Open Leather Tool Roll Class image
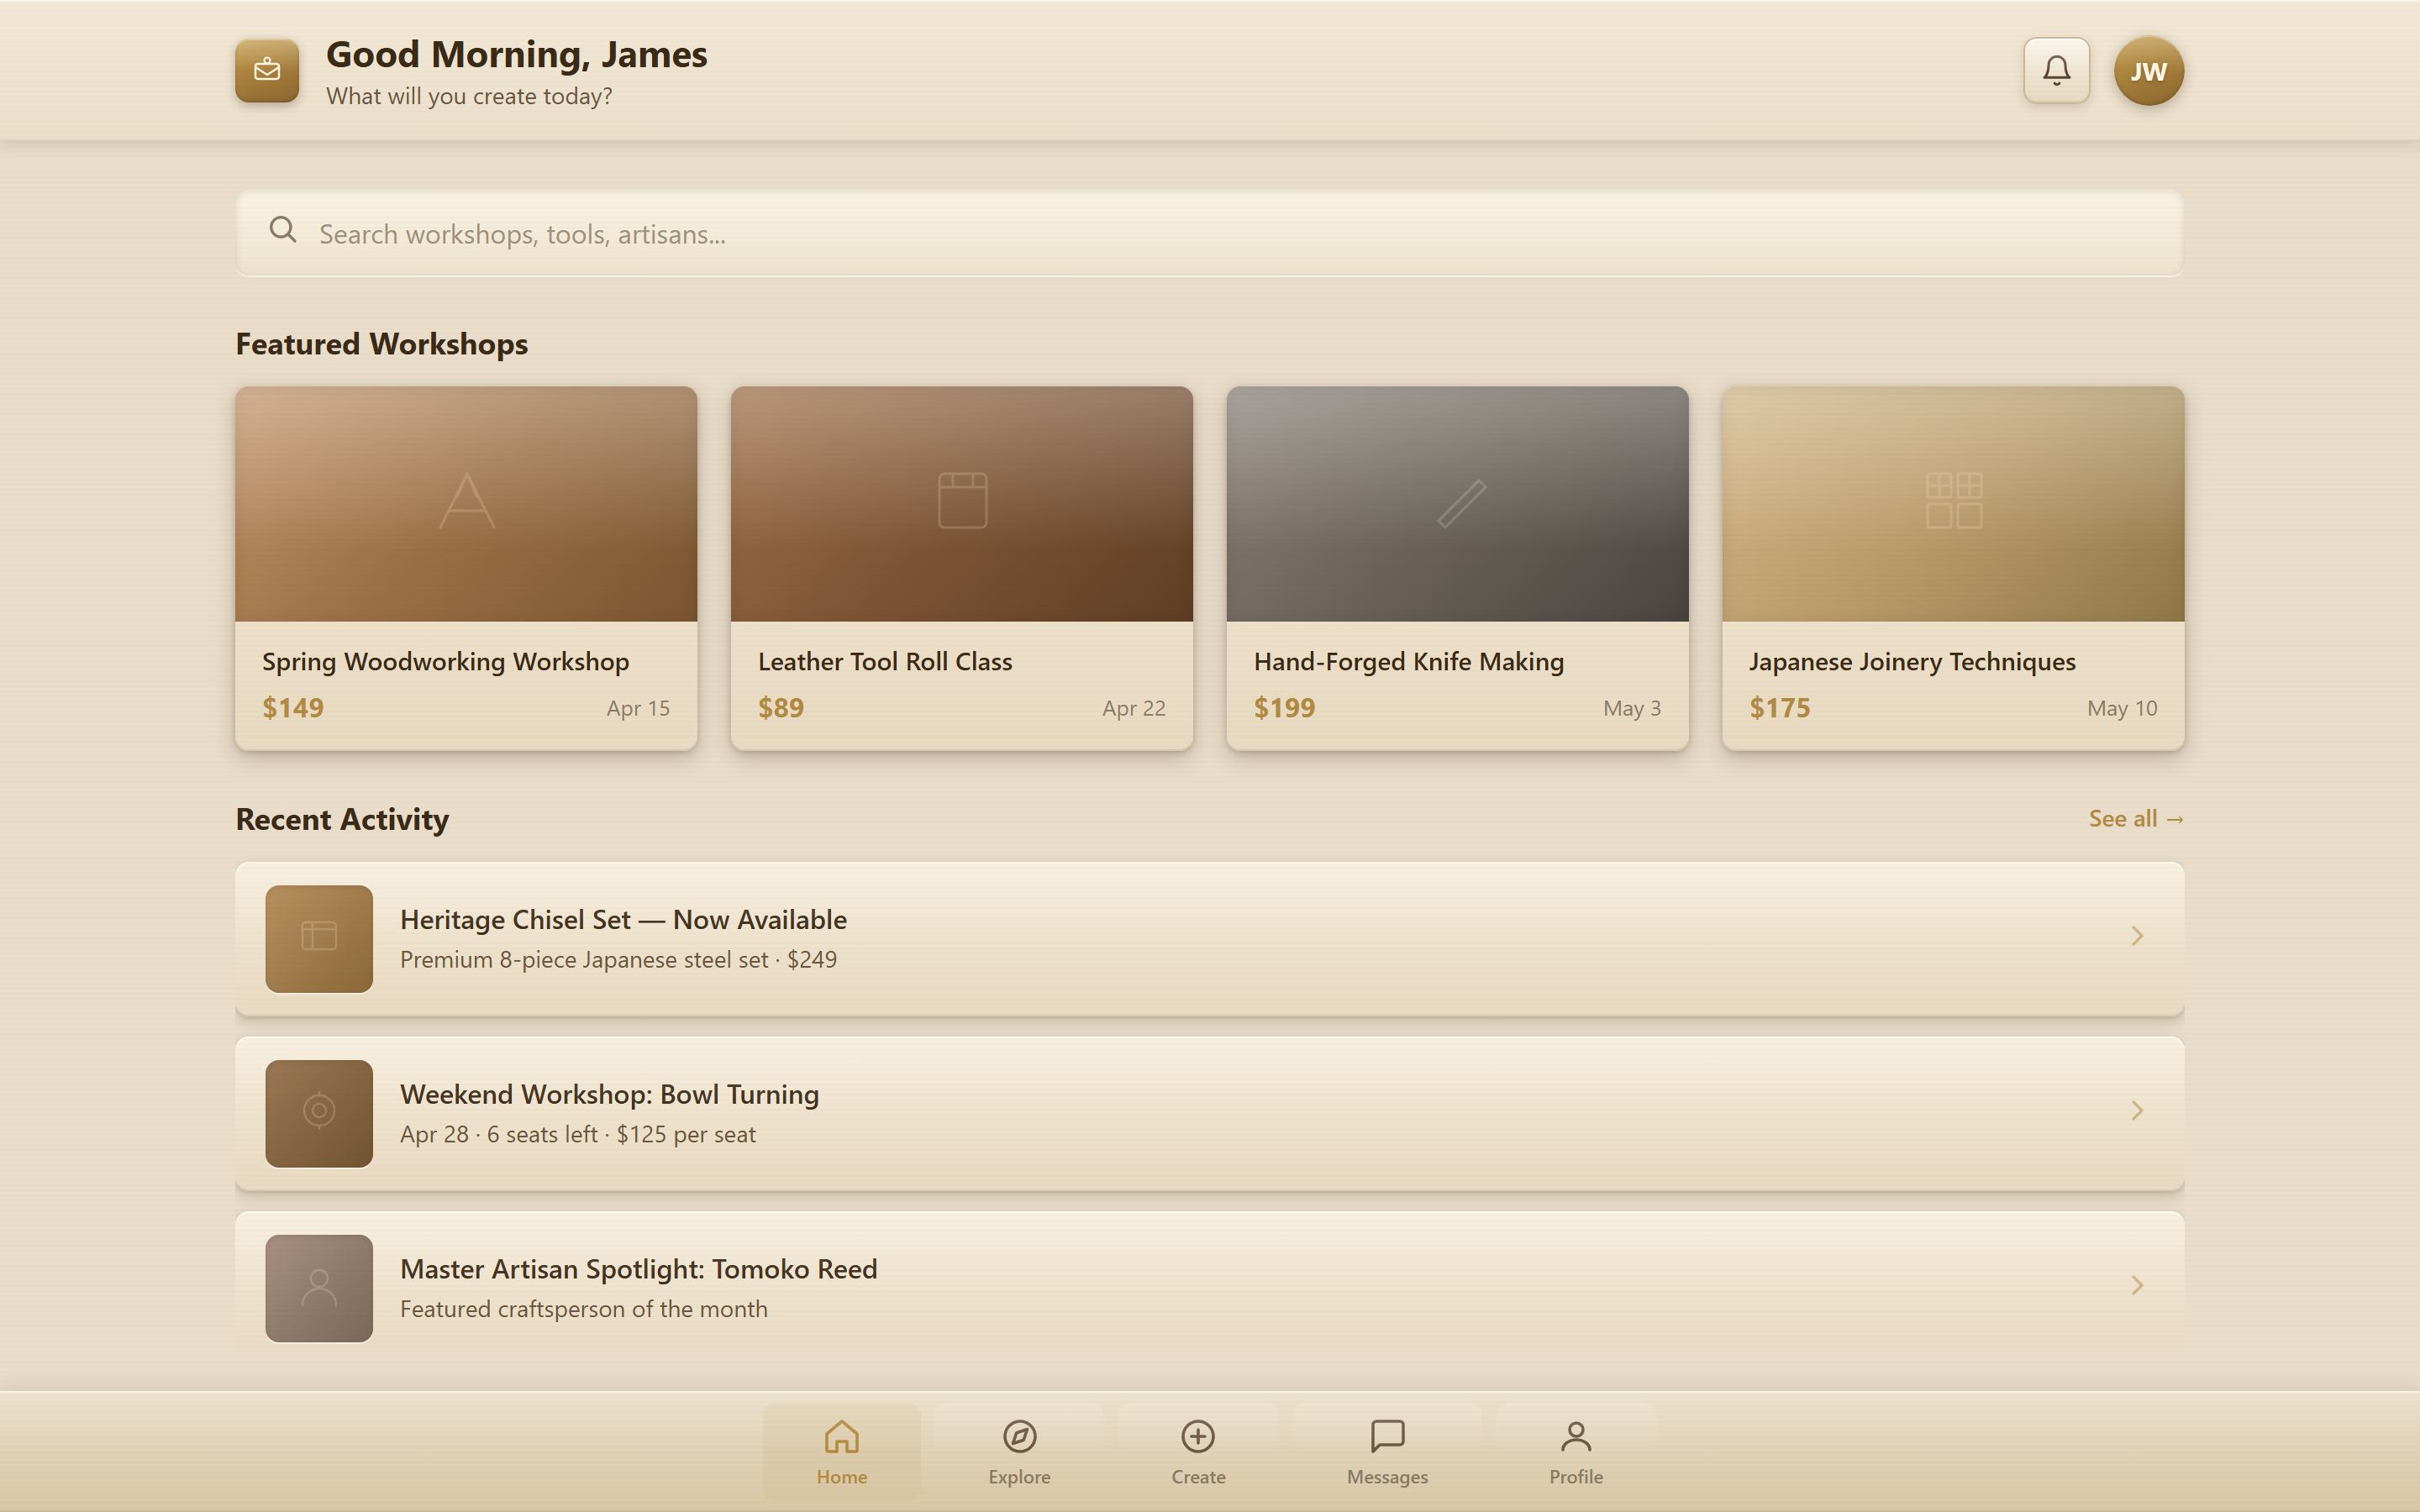Viewport: 2420px width, 1512px height. pos(961,504)
